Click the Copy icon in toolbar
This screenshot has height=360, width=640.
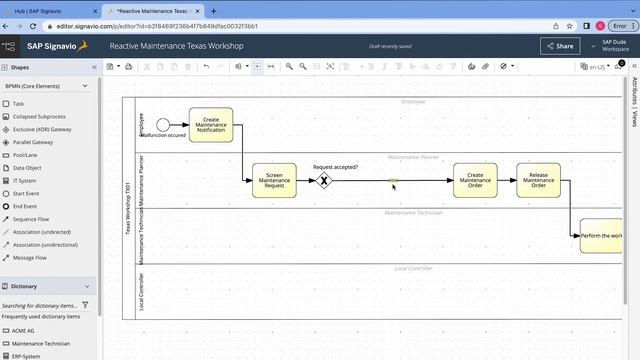tap(160, 67)
